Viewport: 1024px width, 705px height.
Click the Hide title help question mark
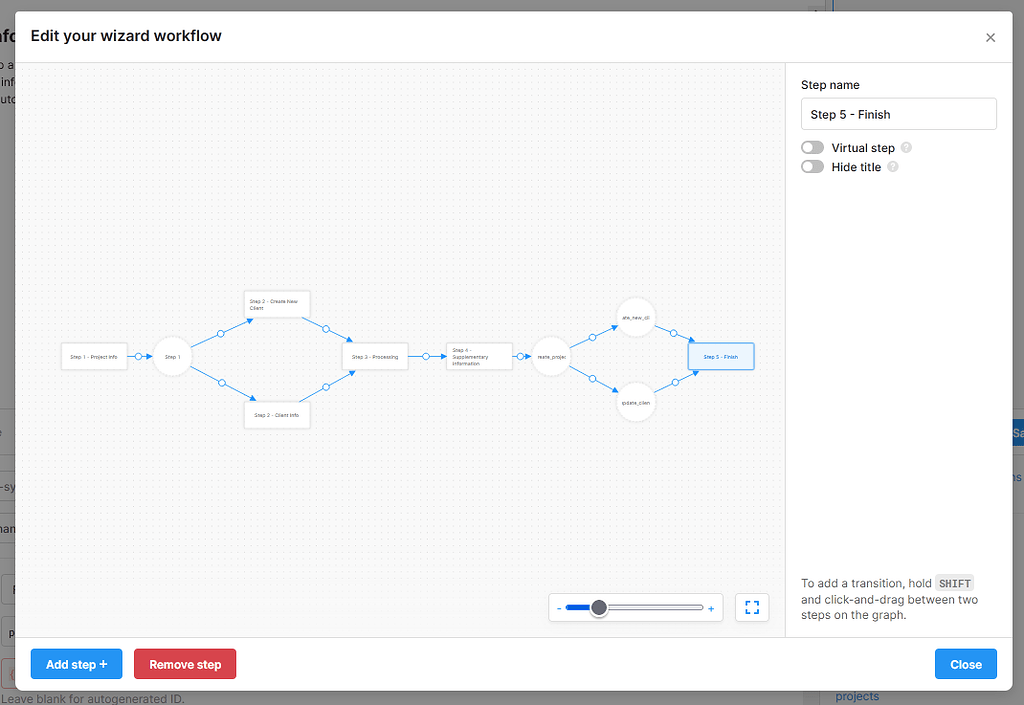pyautogui.click(x=893, y=167)
